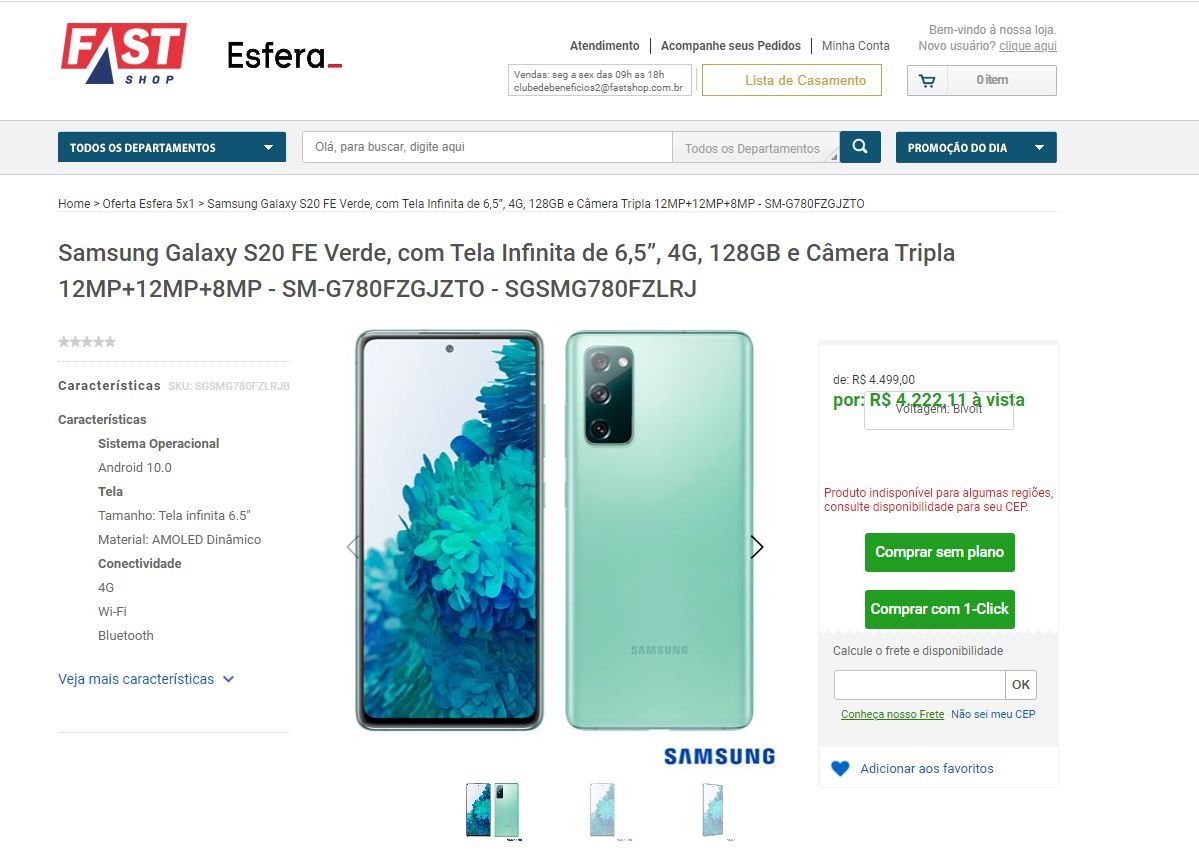This screenshot has height=852, width=1199.
Task: Click the magnifying glass search button
Action: (x=859, y=146)
